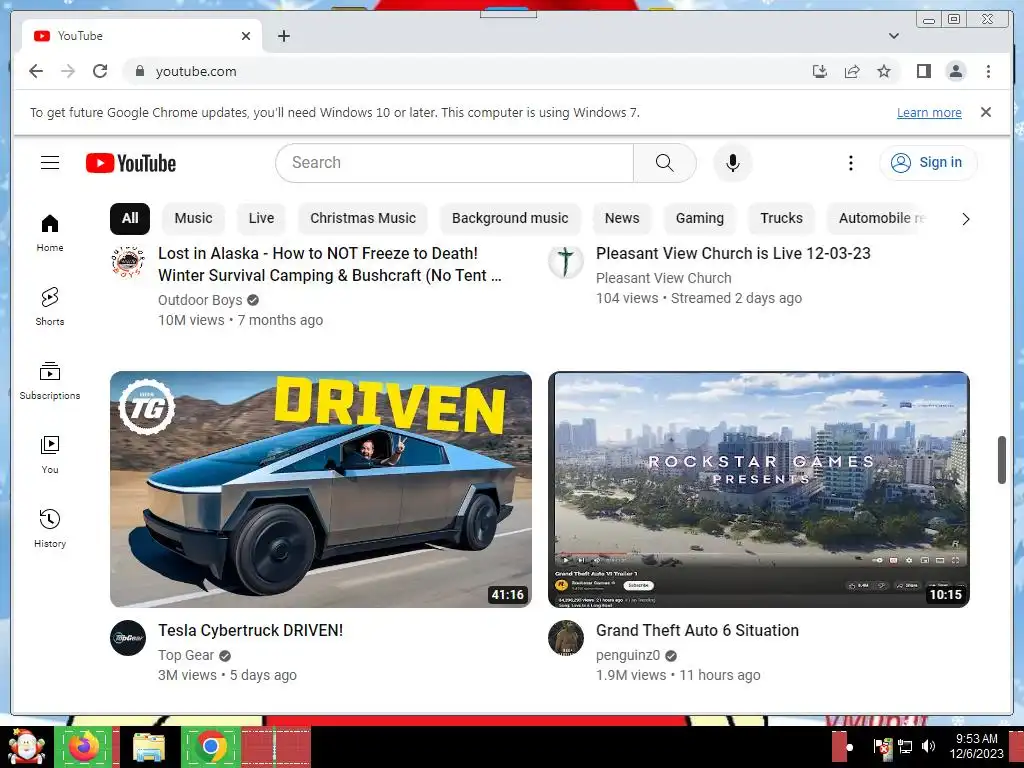
Task: Open a new browser tab
Action: click(283, 36)
